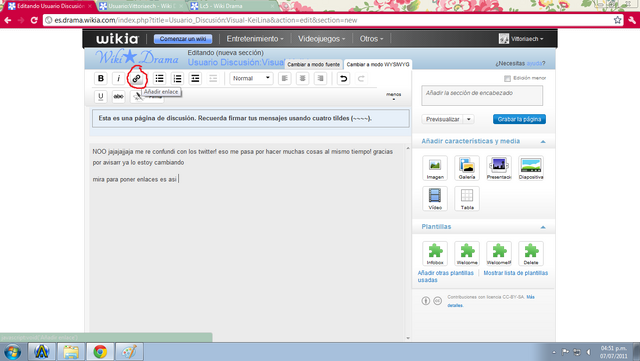Apply bold formatting with the B icon

(100, 78)
